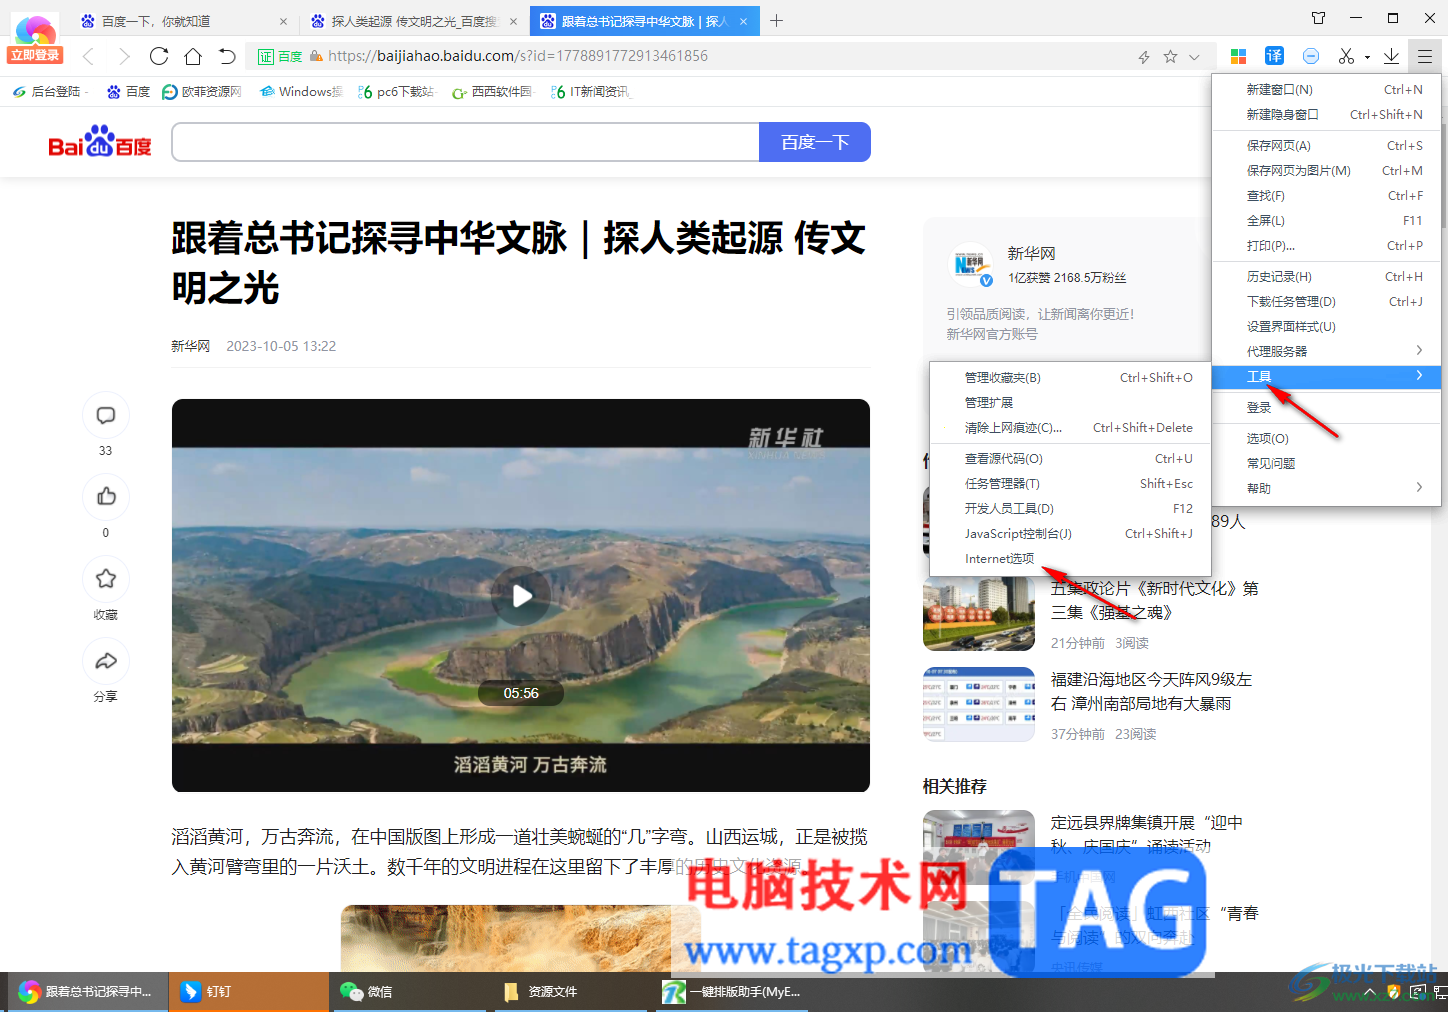
Task: Open 下载任务管理(D) menu item
Action: (x=1326, y=302)
